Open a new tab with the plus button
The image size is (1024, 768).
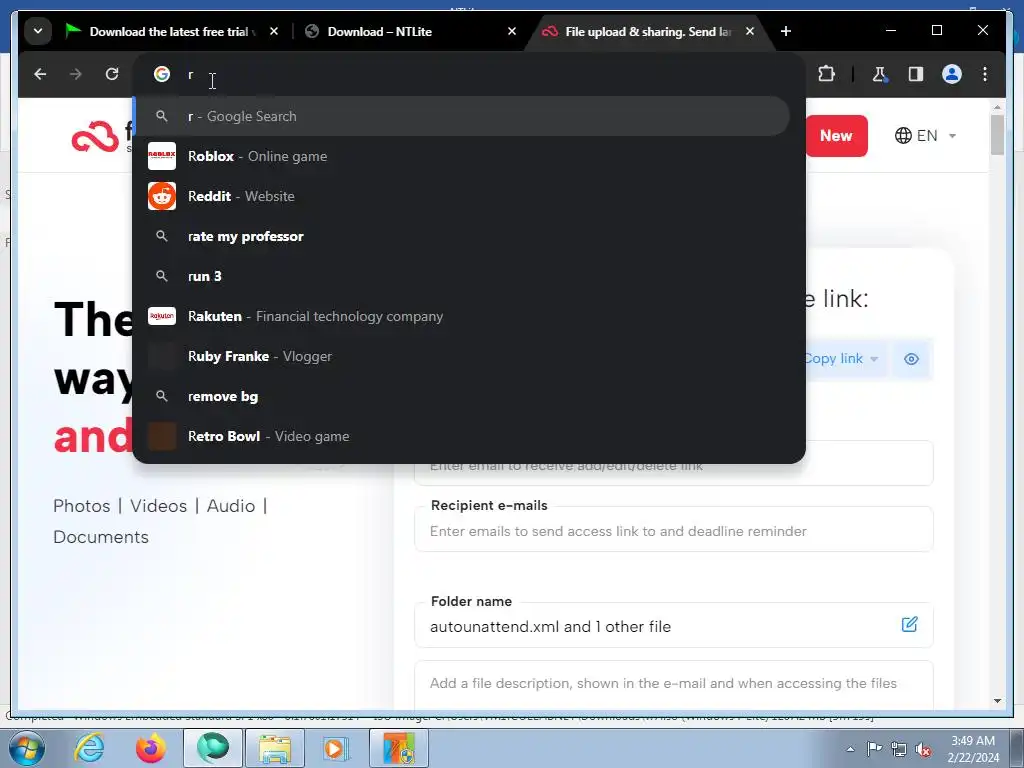click(786, 31)
